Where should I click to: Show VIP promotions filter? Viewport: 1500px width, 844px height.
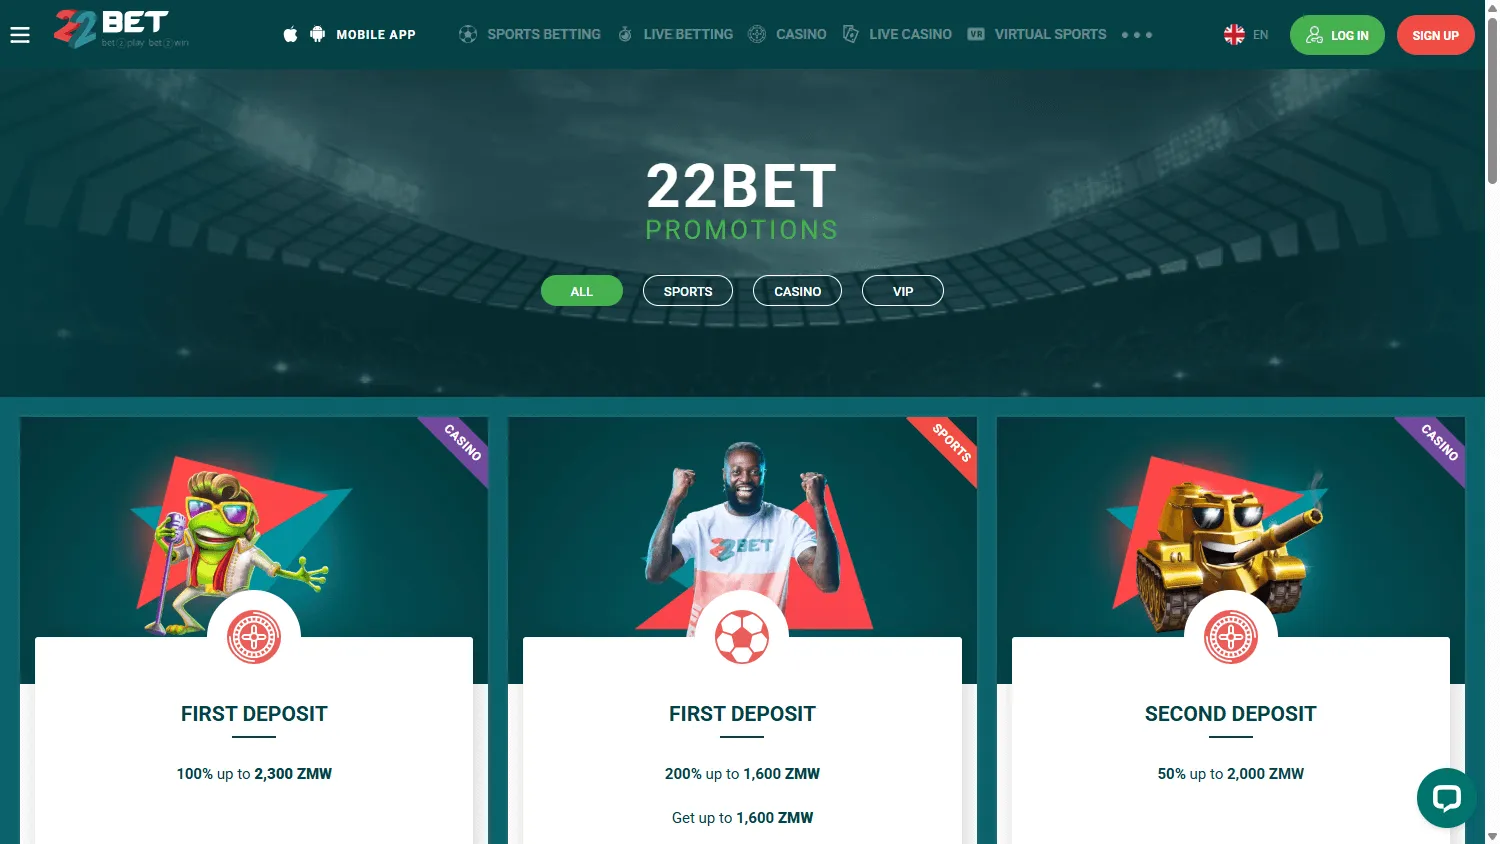(903, 291)
